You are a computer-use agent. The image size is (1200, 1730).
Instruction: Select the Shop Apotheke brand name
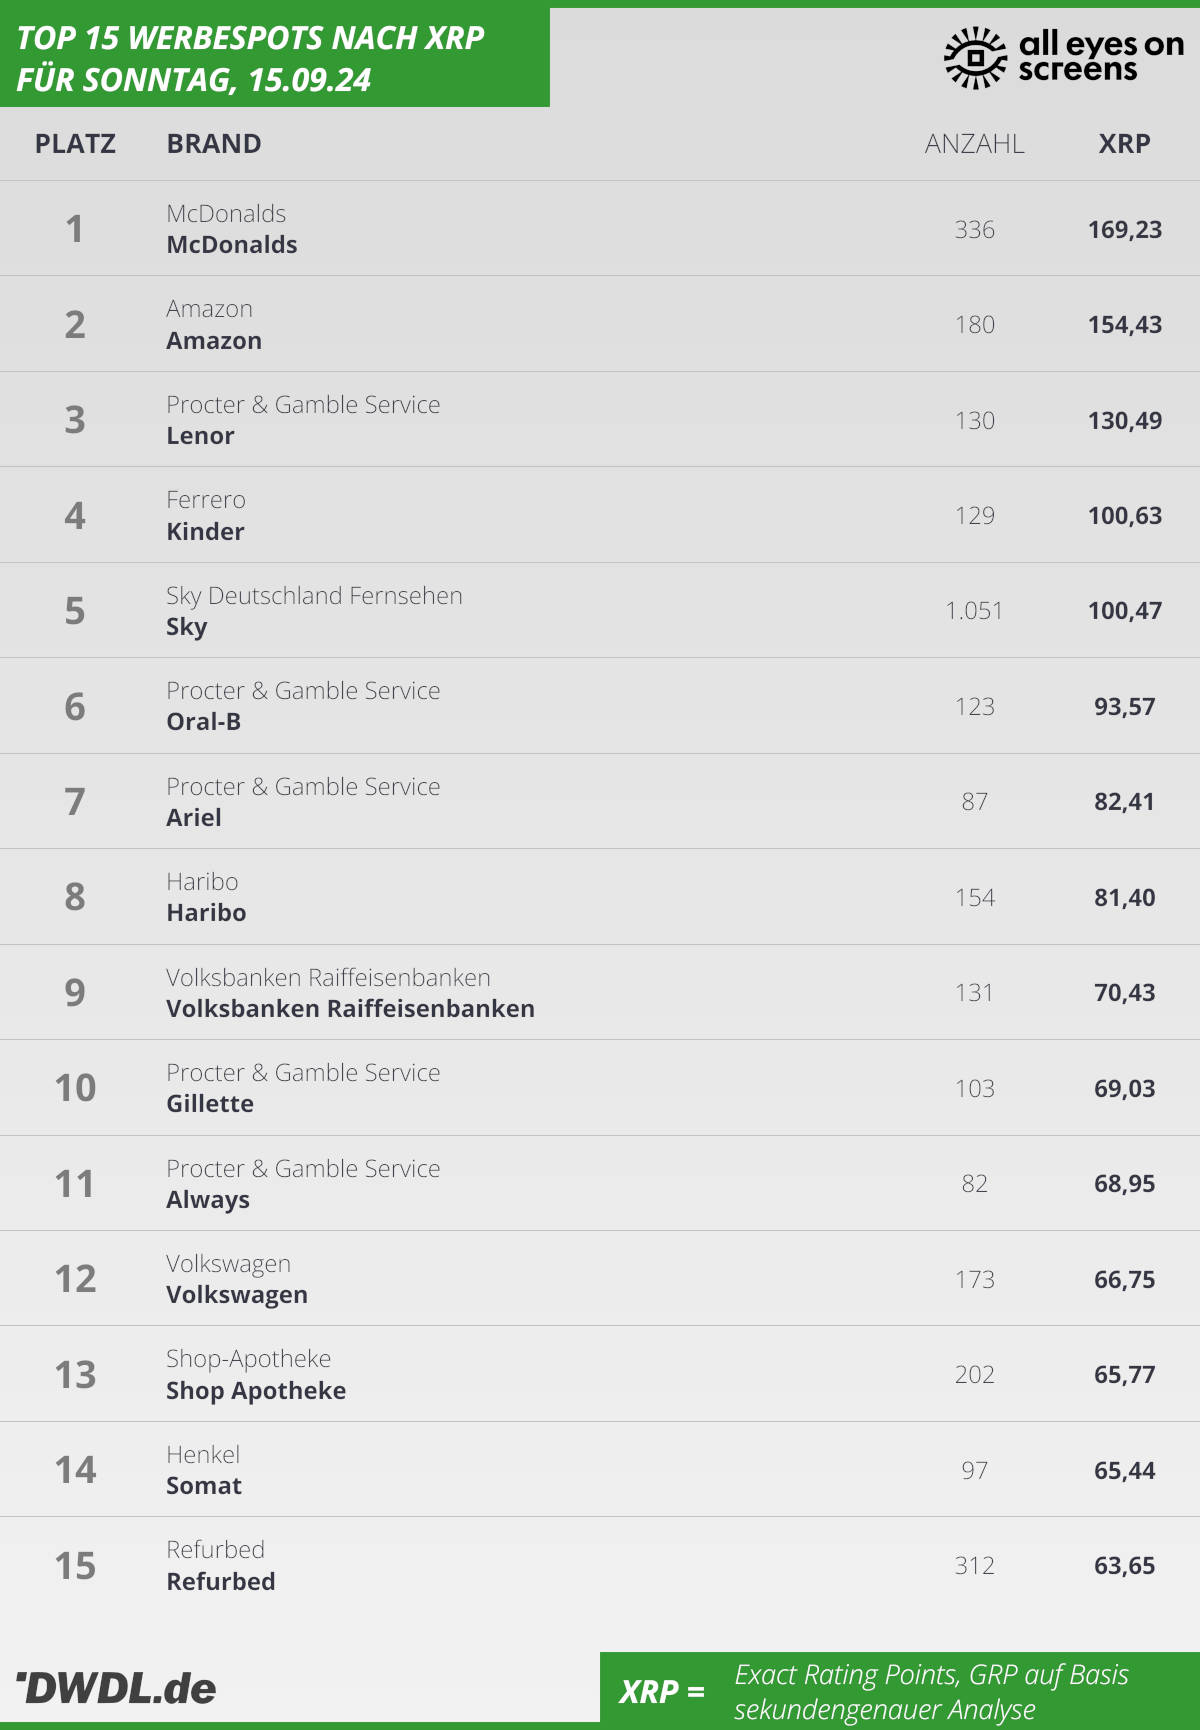(256, 1391)
